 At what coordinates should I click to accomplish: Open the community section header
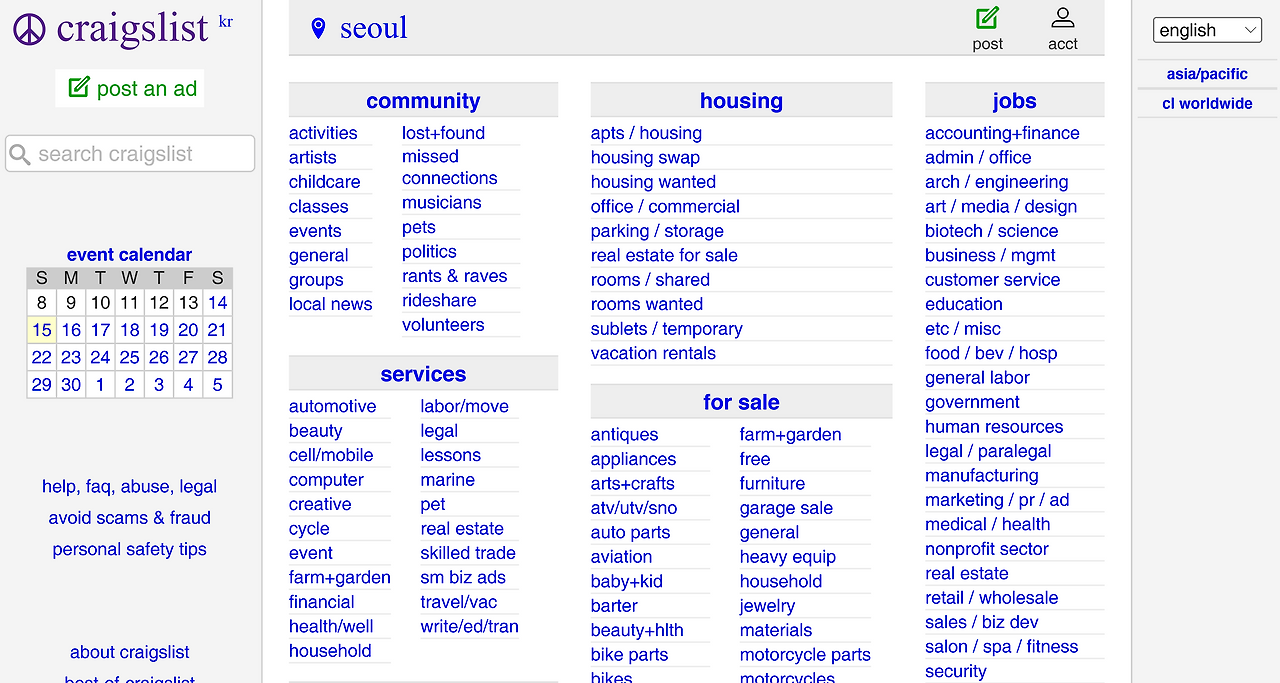423,101
